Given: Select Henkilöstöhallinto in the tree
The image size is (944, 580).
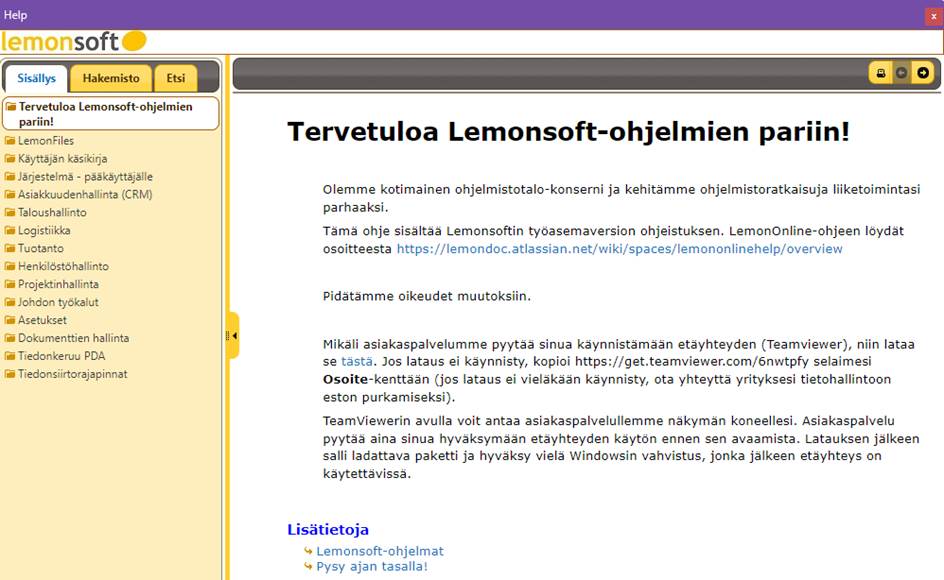Looking at the screenshot, I should pos(63,266).
